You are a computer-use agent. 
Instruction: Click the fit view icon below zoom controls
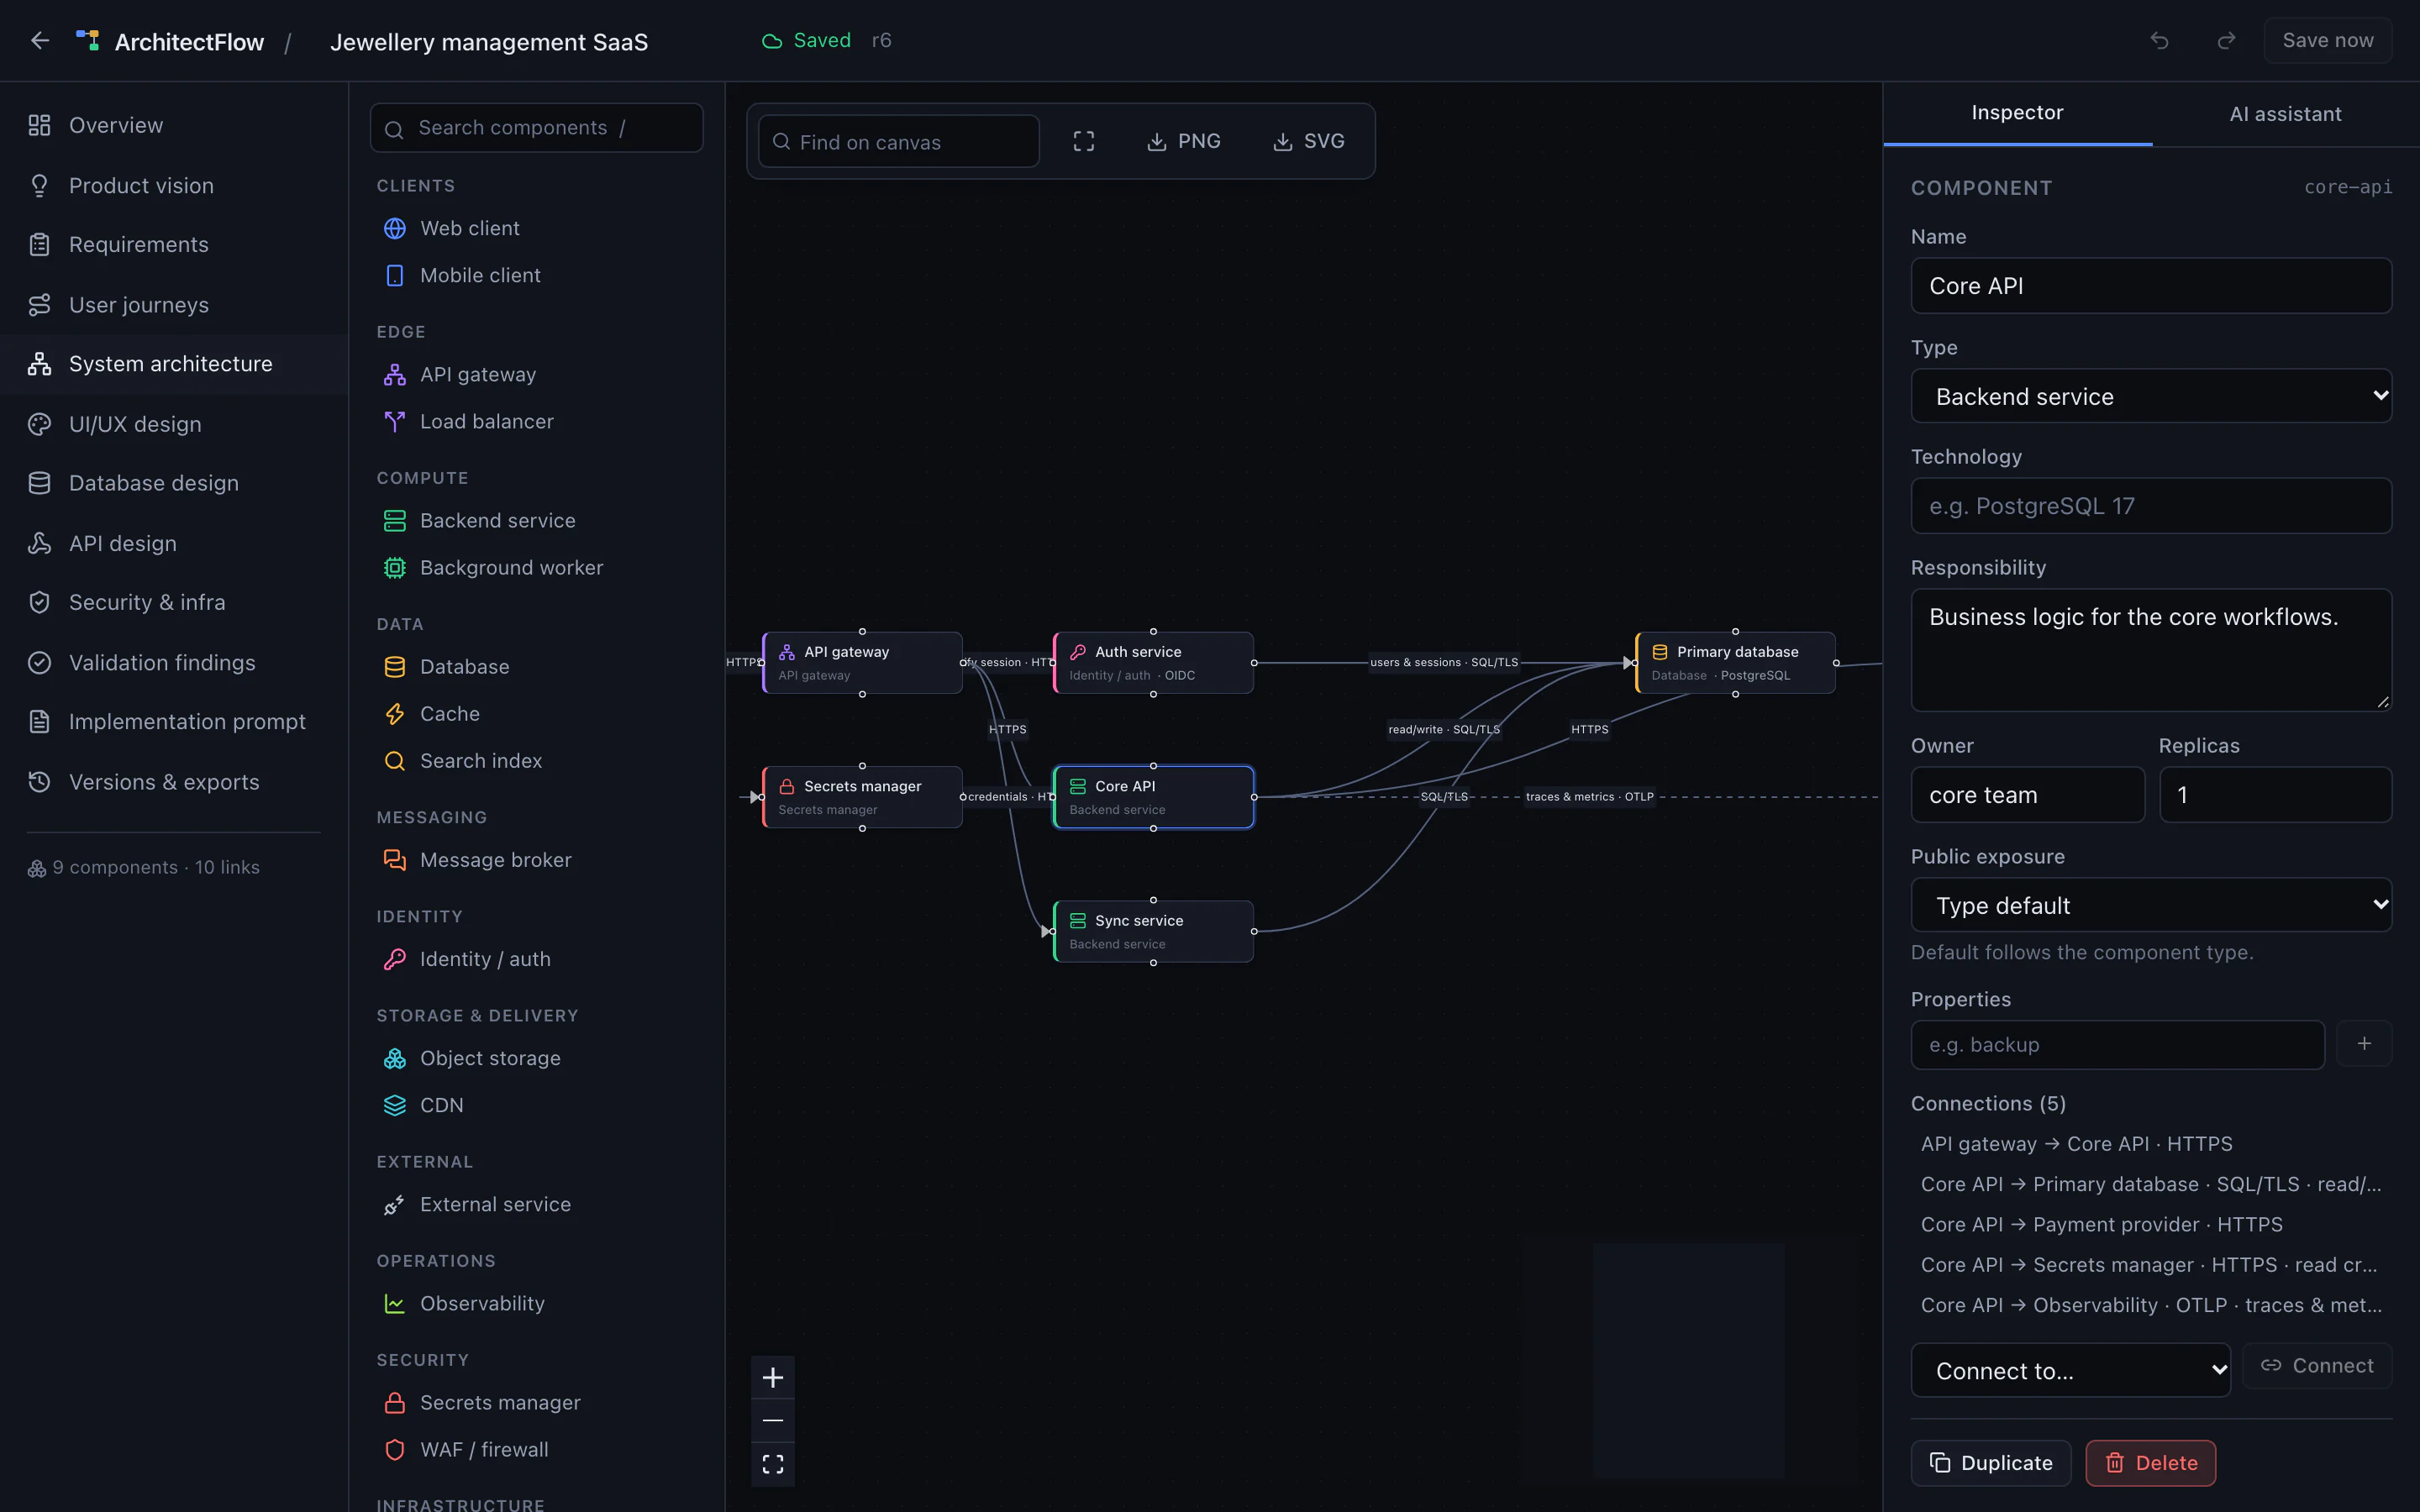click(x=773, y=1464)
